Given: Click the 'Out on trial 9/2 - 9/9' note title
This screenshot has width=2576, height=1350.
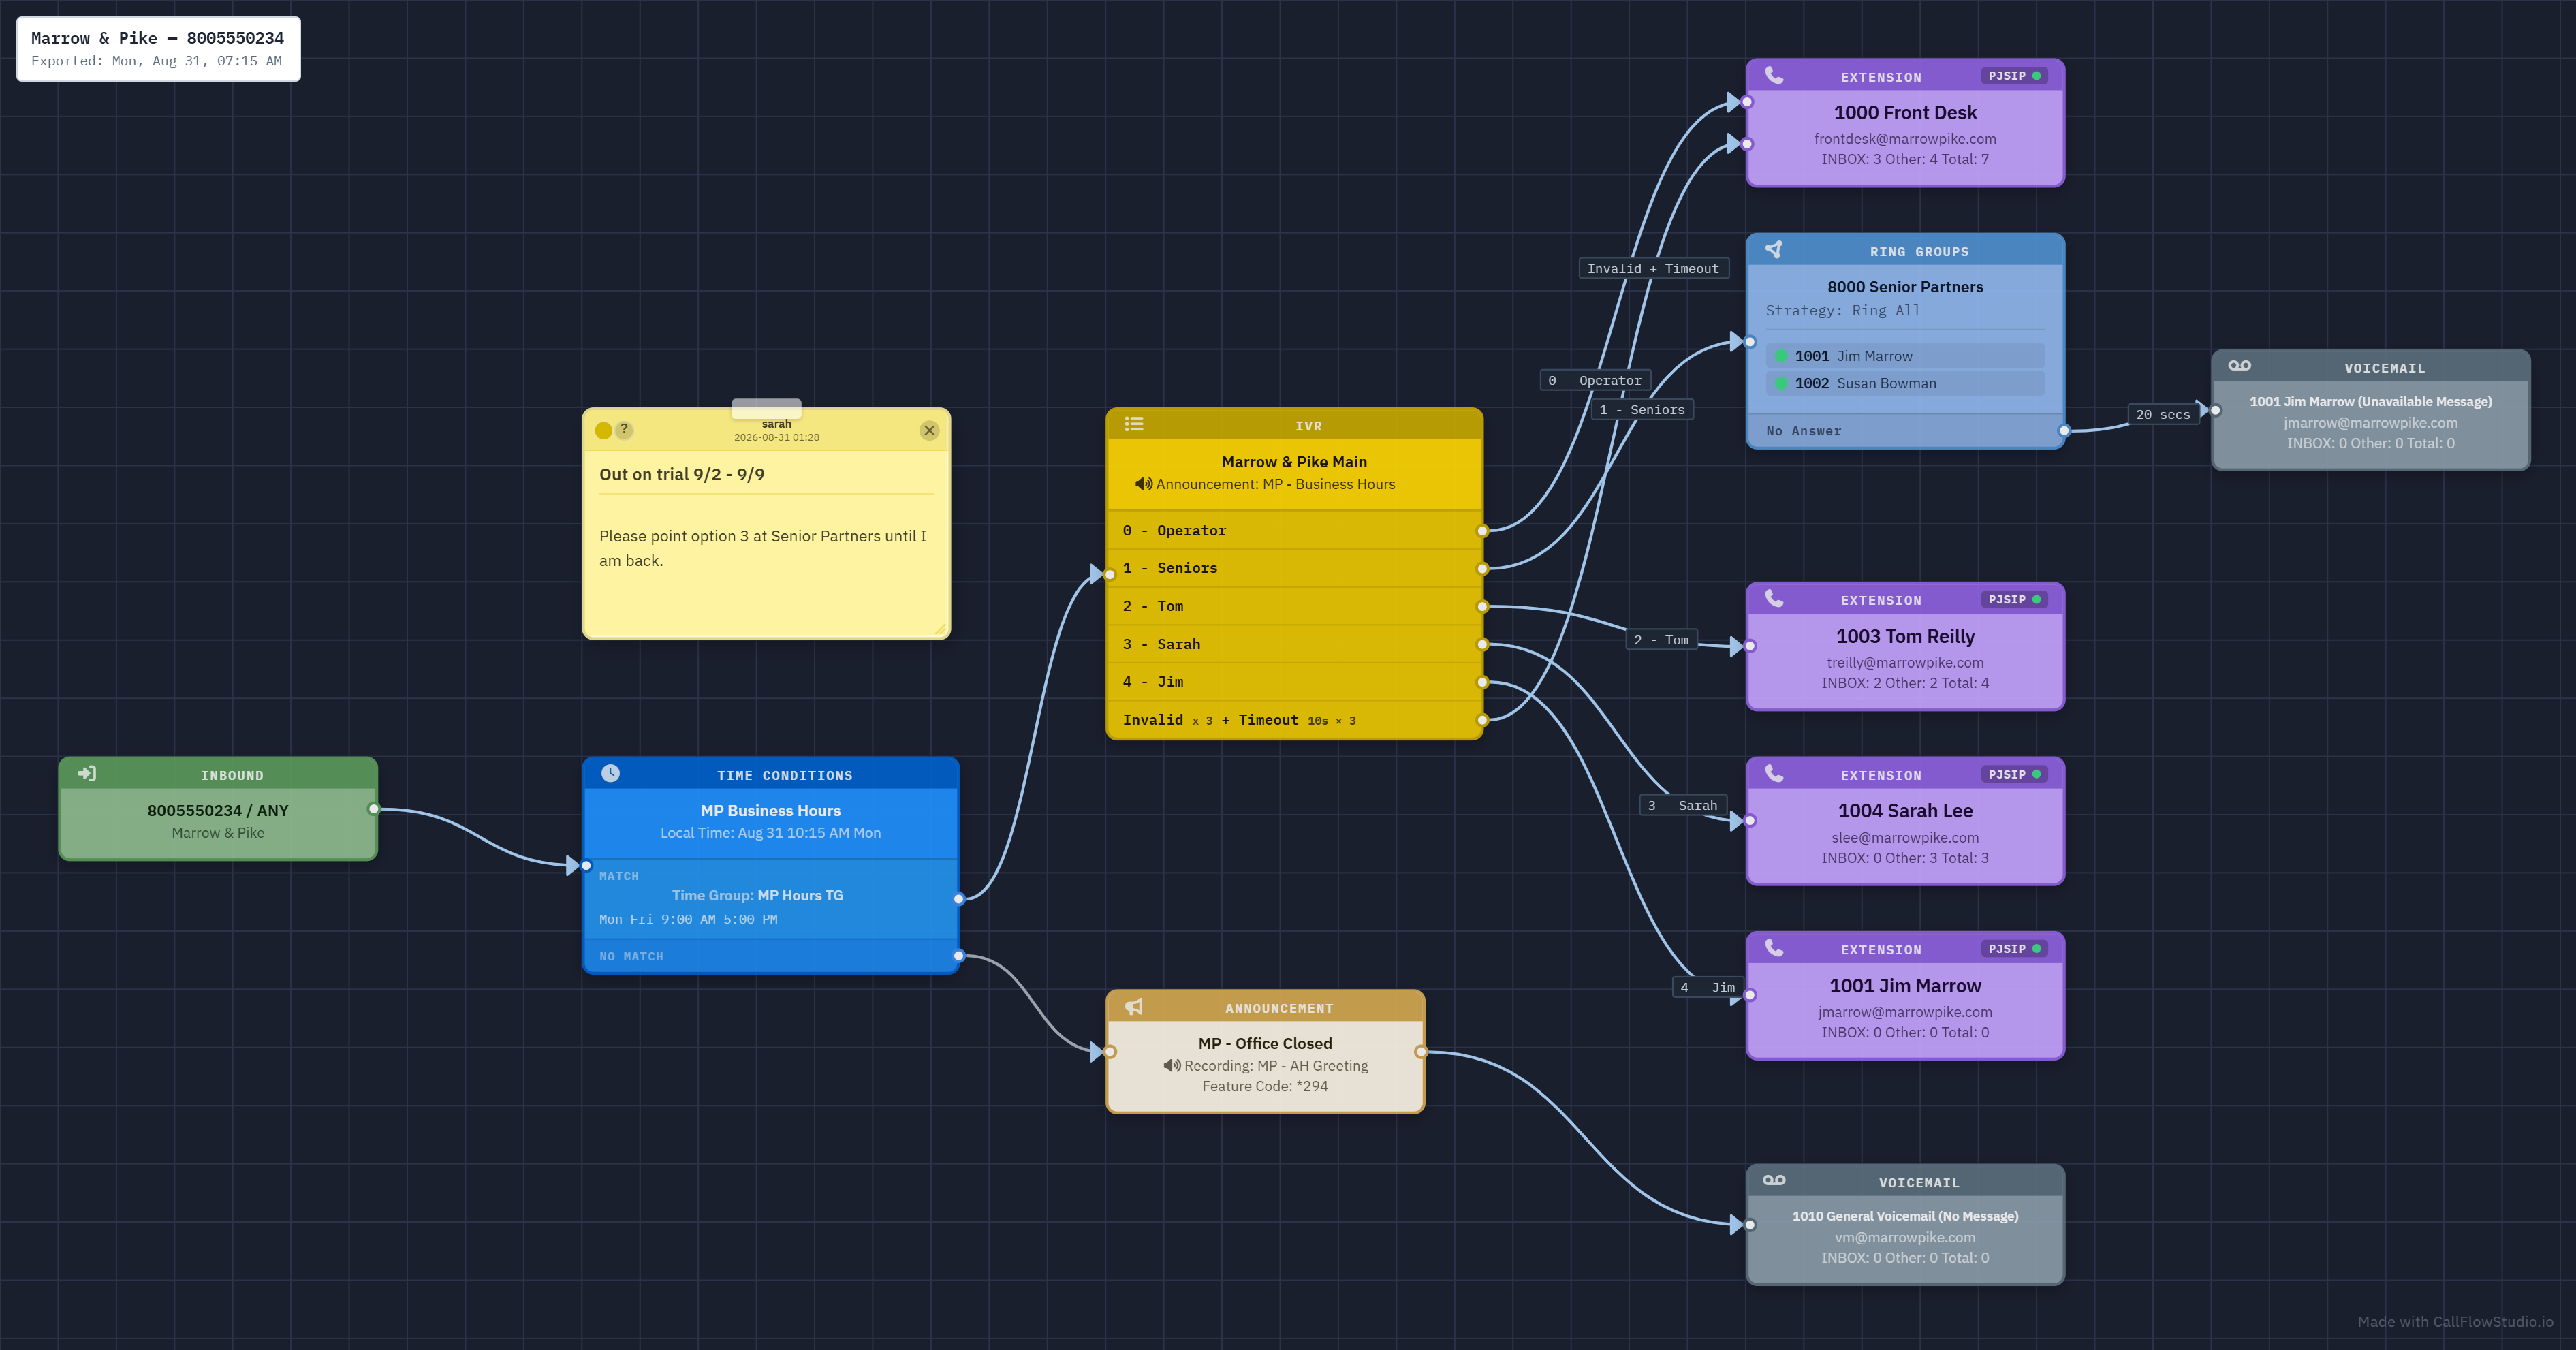Looking at the screenshot, I should 682,475.
